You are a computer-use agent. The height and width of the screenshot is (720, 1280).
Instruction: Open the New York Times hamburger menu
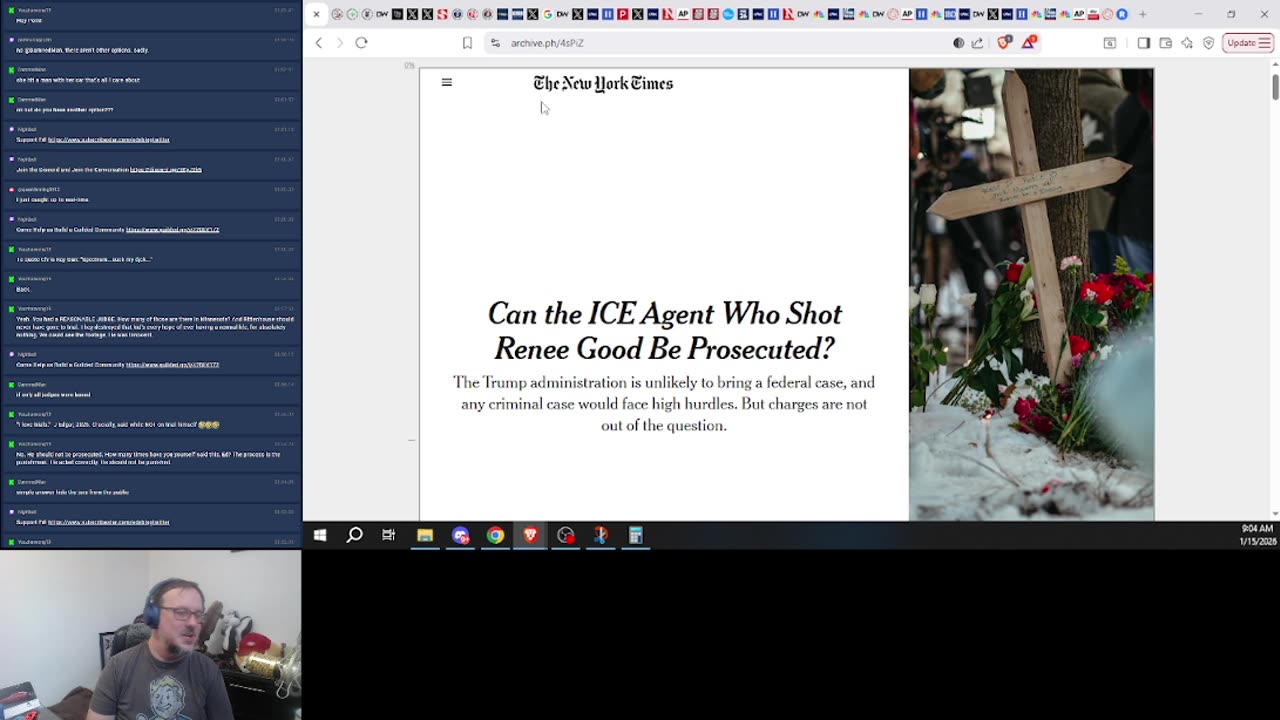click(447, 83)
